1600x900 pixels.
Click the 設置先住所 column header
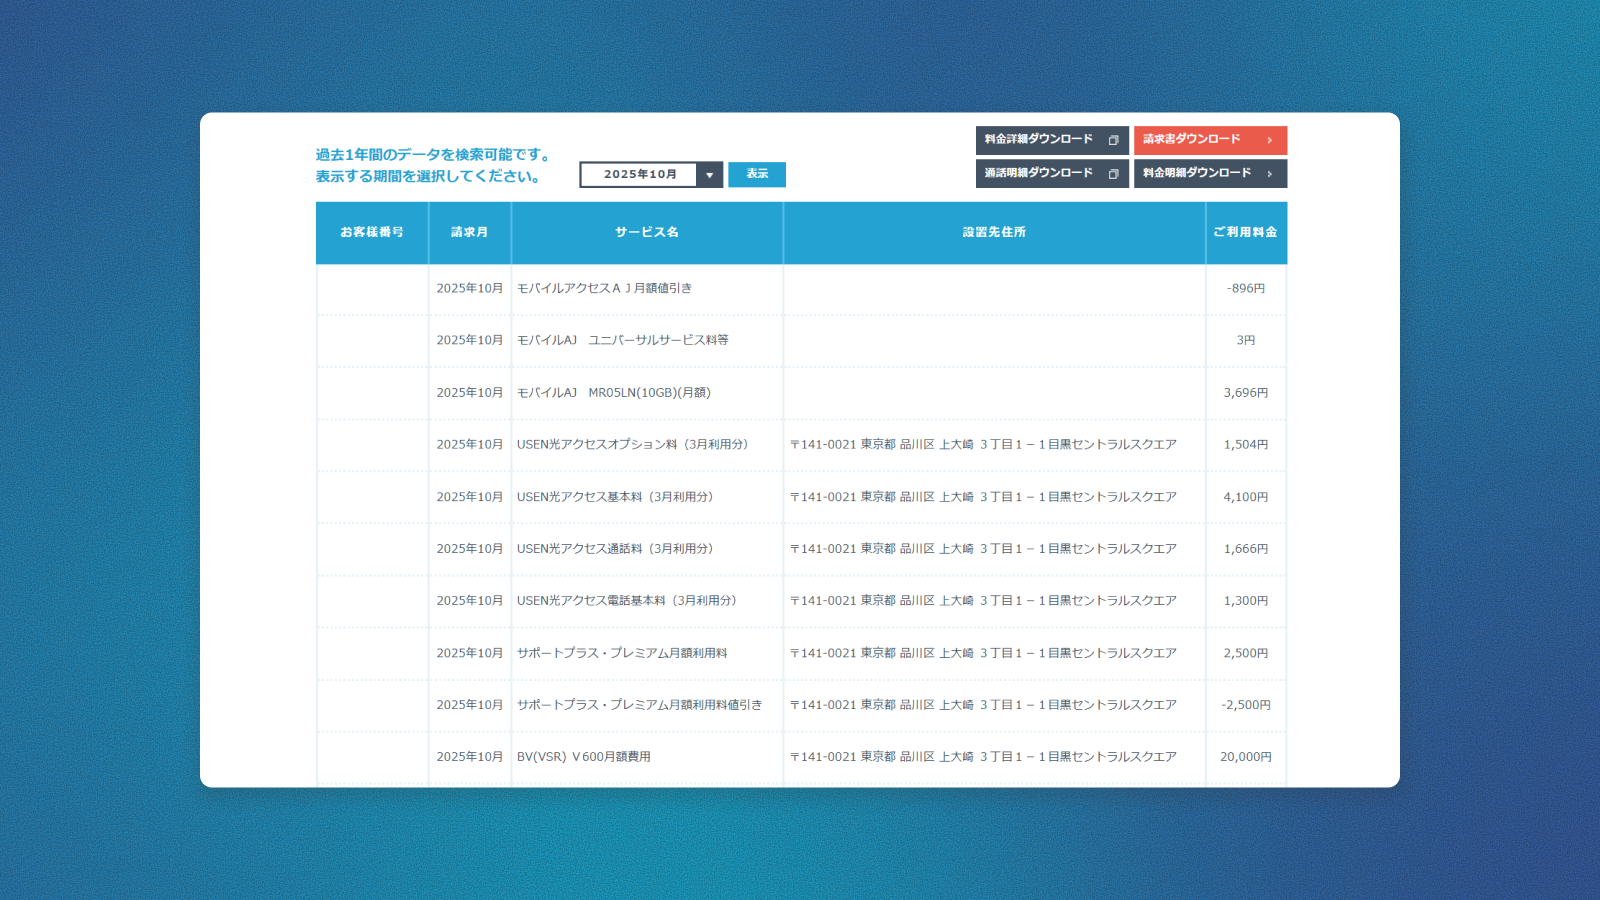click(x=994, y=233)
